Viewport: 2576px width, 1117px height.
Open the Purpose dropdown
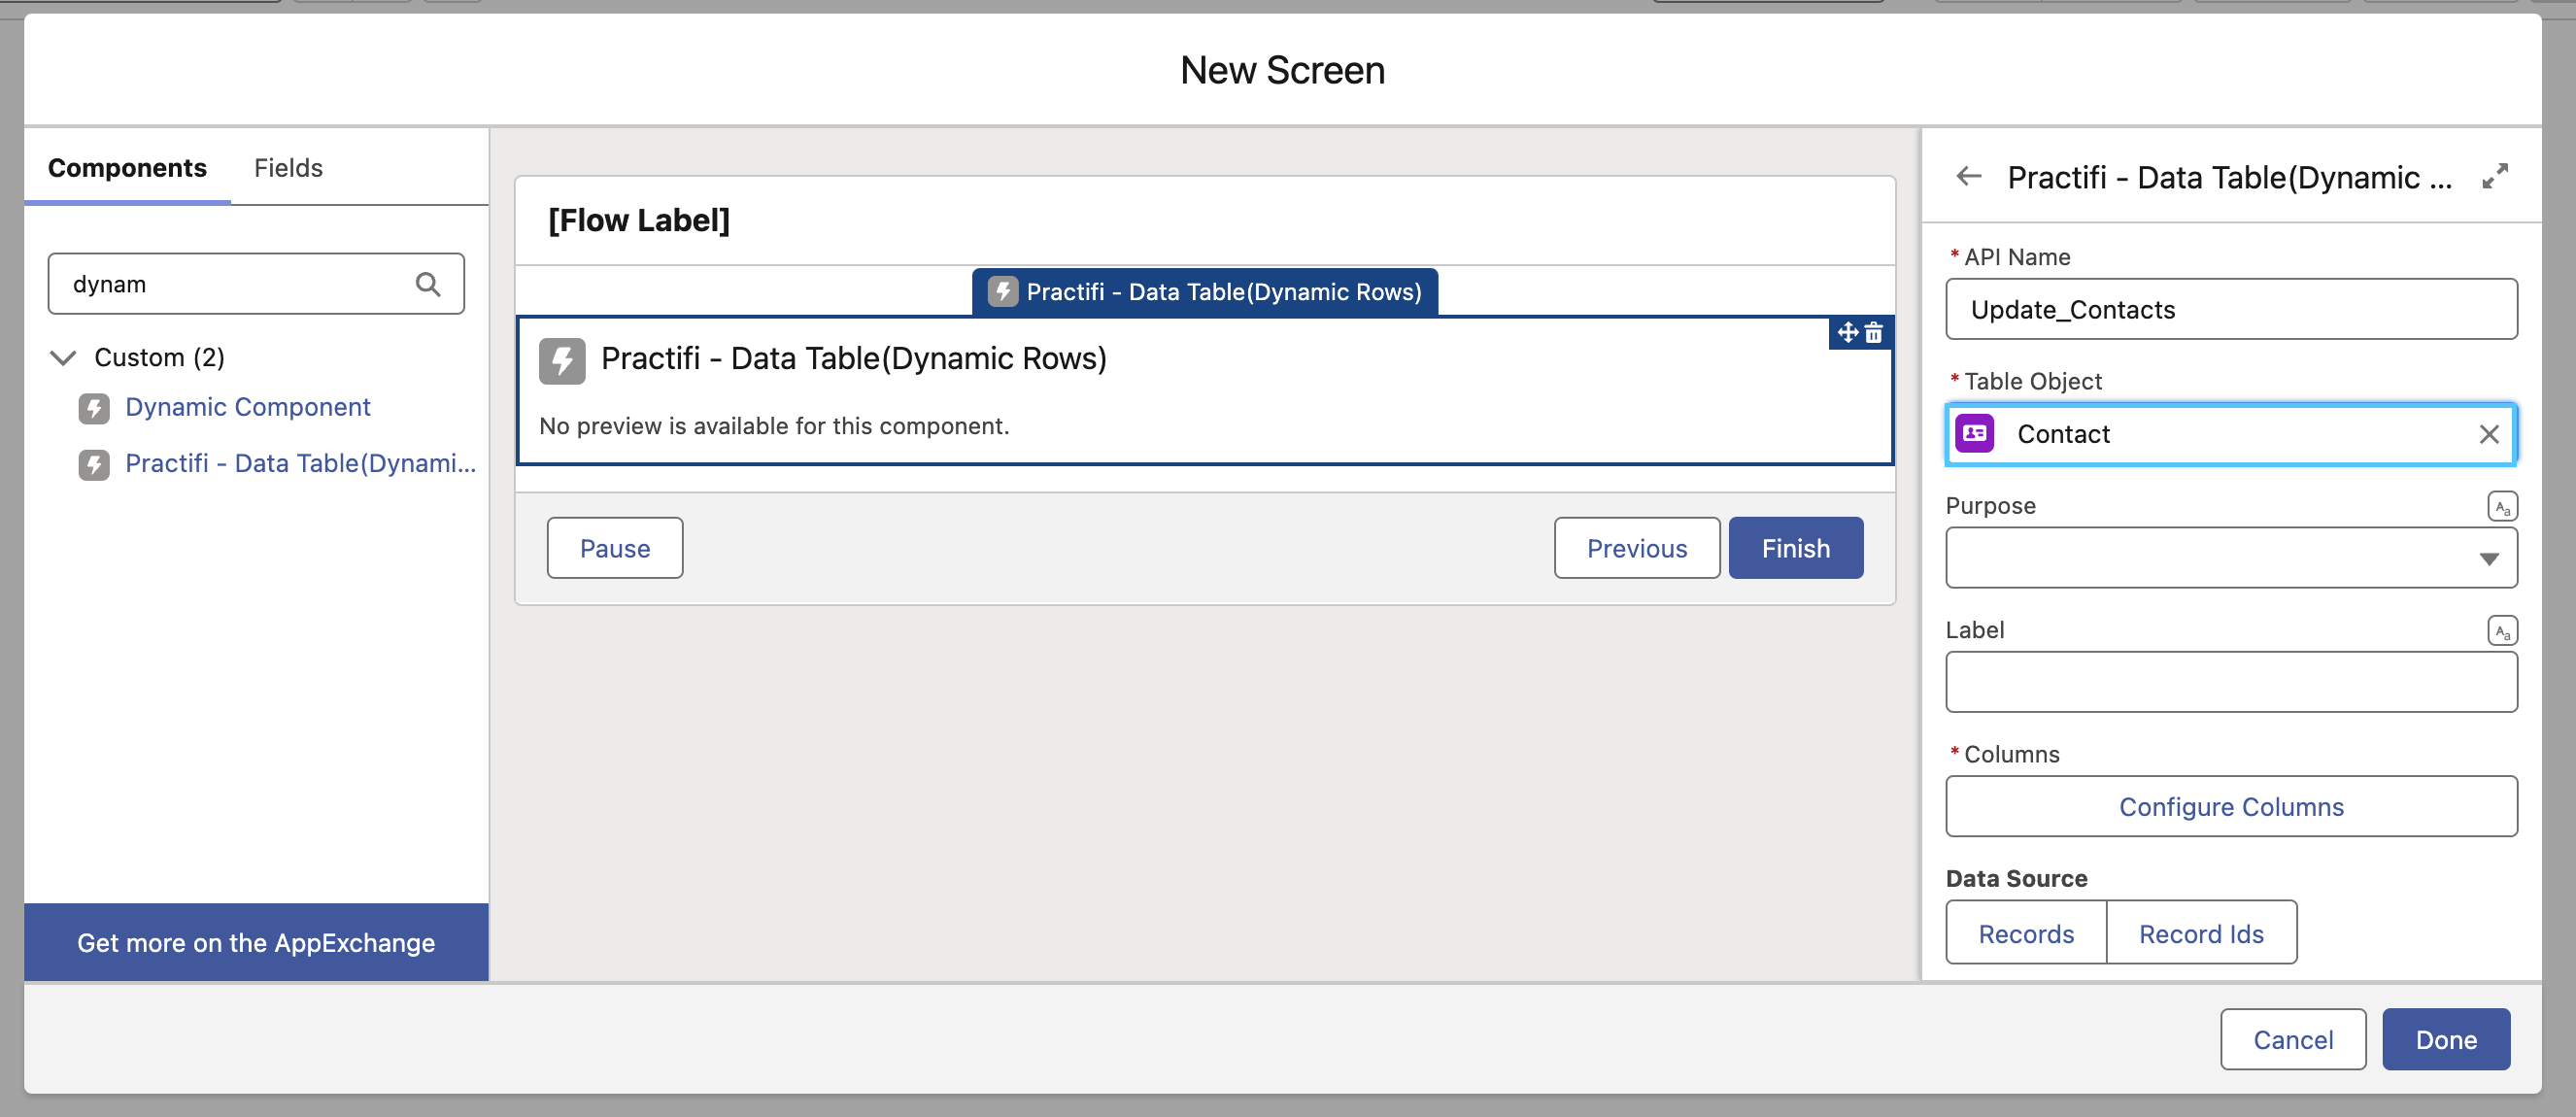point(2231,558)
